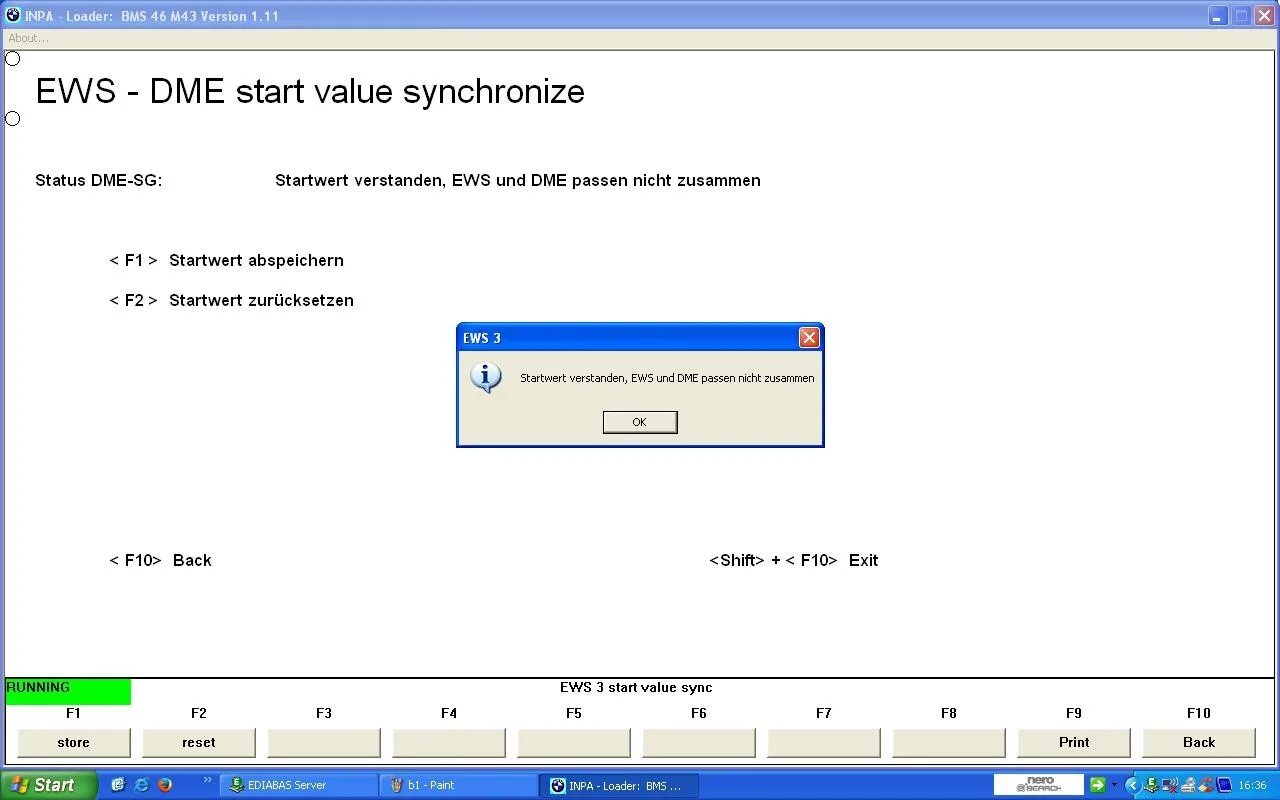The image size is (1280, 800).
Task: Click the '<Shift> + < F10> Exit' text
Action: [x=793, y=560]
